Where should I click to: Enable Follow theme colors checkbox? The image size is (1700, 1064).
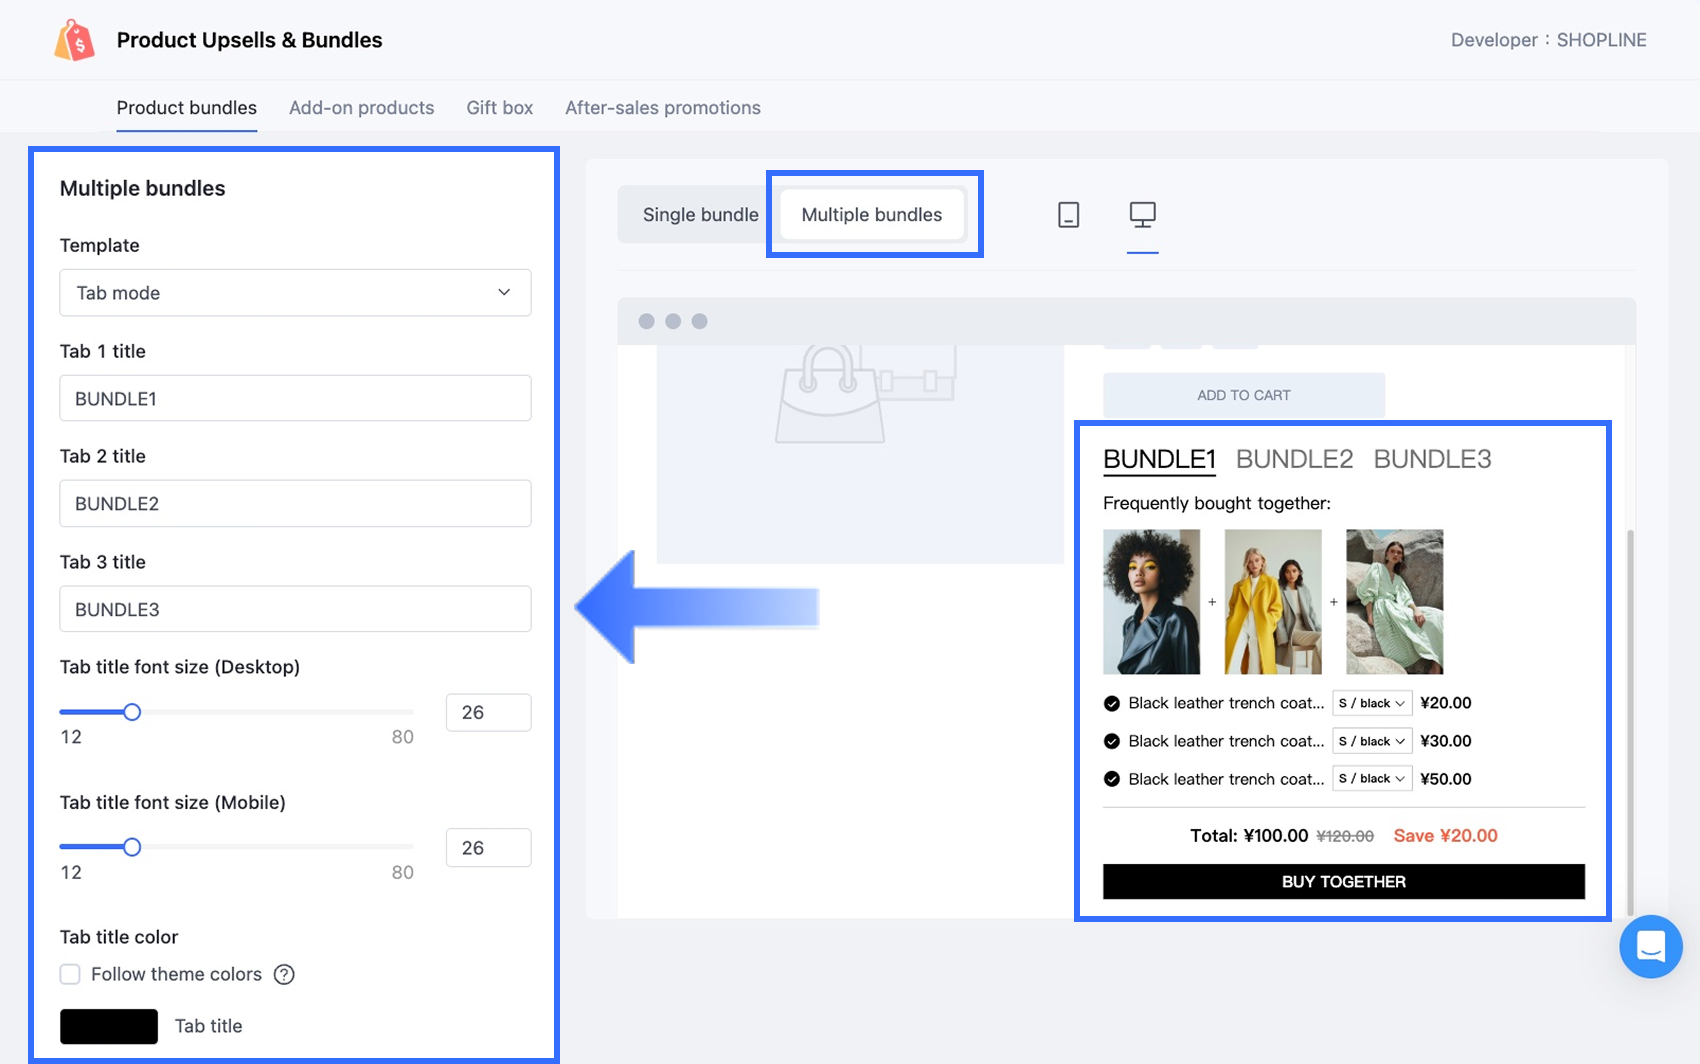coord(70,974)
